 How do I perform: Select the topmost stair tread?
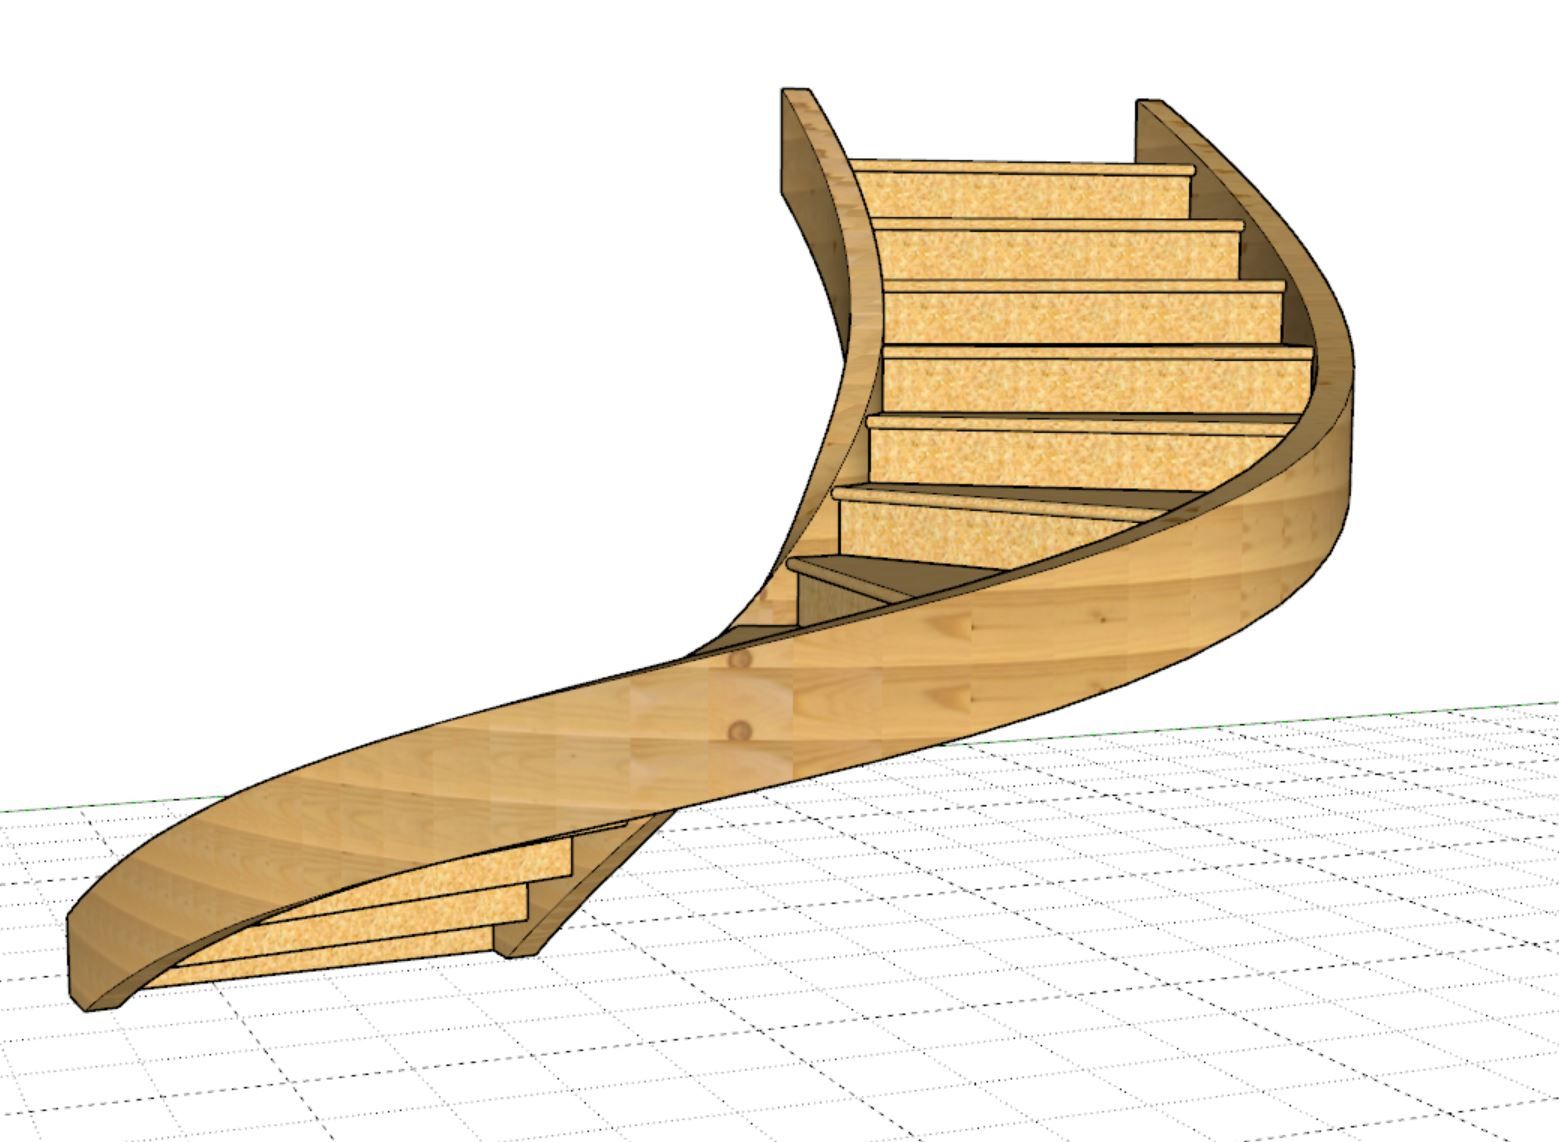pyautogui.click(x=1021, y=167)
